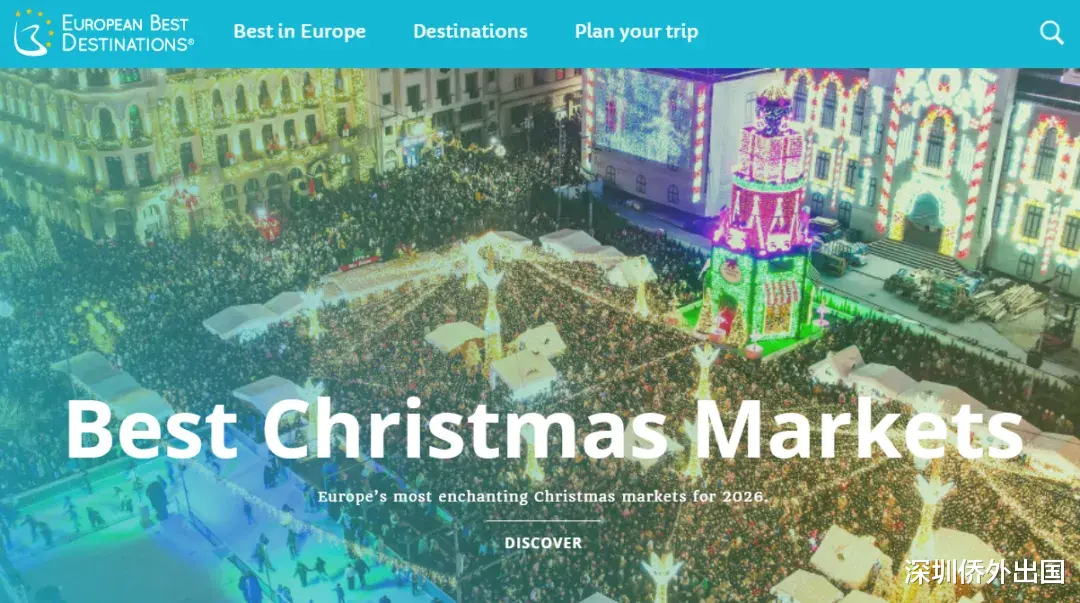Click the divider line above DISCOVER
The width and height of the screenshot is (1080, 603).
[543, 520]
